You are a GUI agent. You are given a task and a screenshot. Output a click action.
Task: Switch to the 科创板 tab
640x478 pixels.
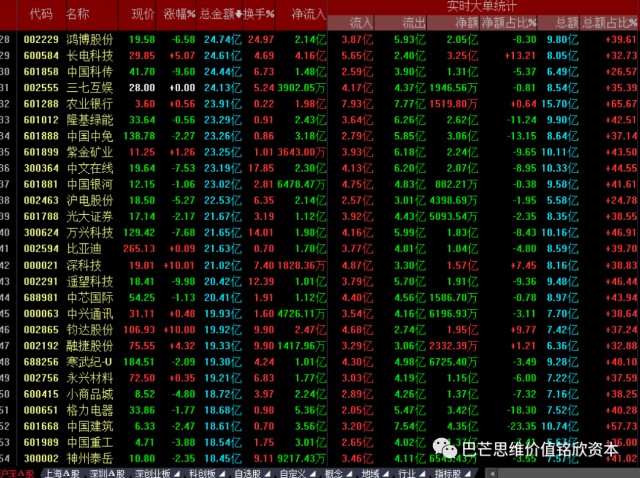pyautogui.click(x=207, y=474)
